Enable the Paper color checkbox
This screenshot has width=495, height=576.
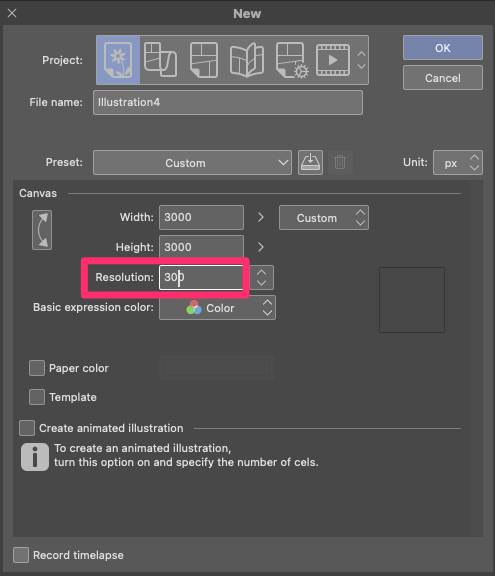pos(37,368)
